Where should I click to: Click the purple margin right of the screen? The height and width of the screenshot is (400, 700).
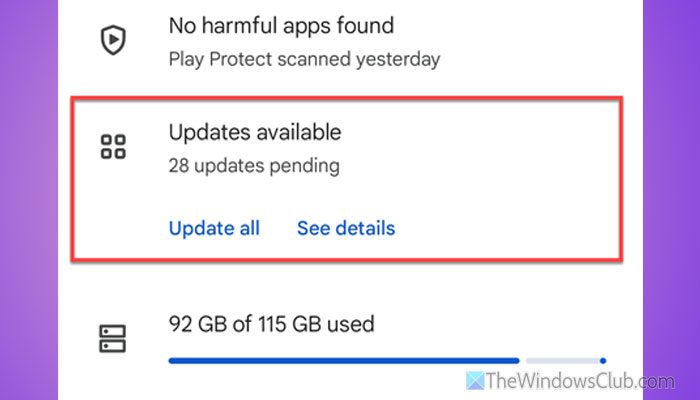click(671, 200)
